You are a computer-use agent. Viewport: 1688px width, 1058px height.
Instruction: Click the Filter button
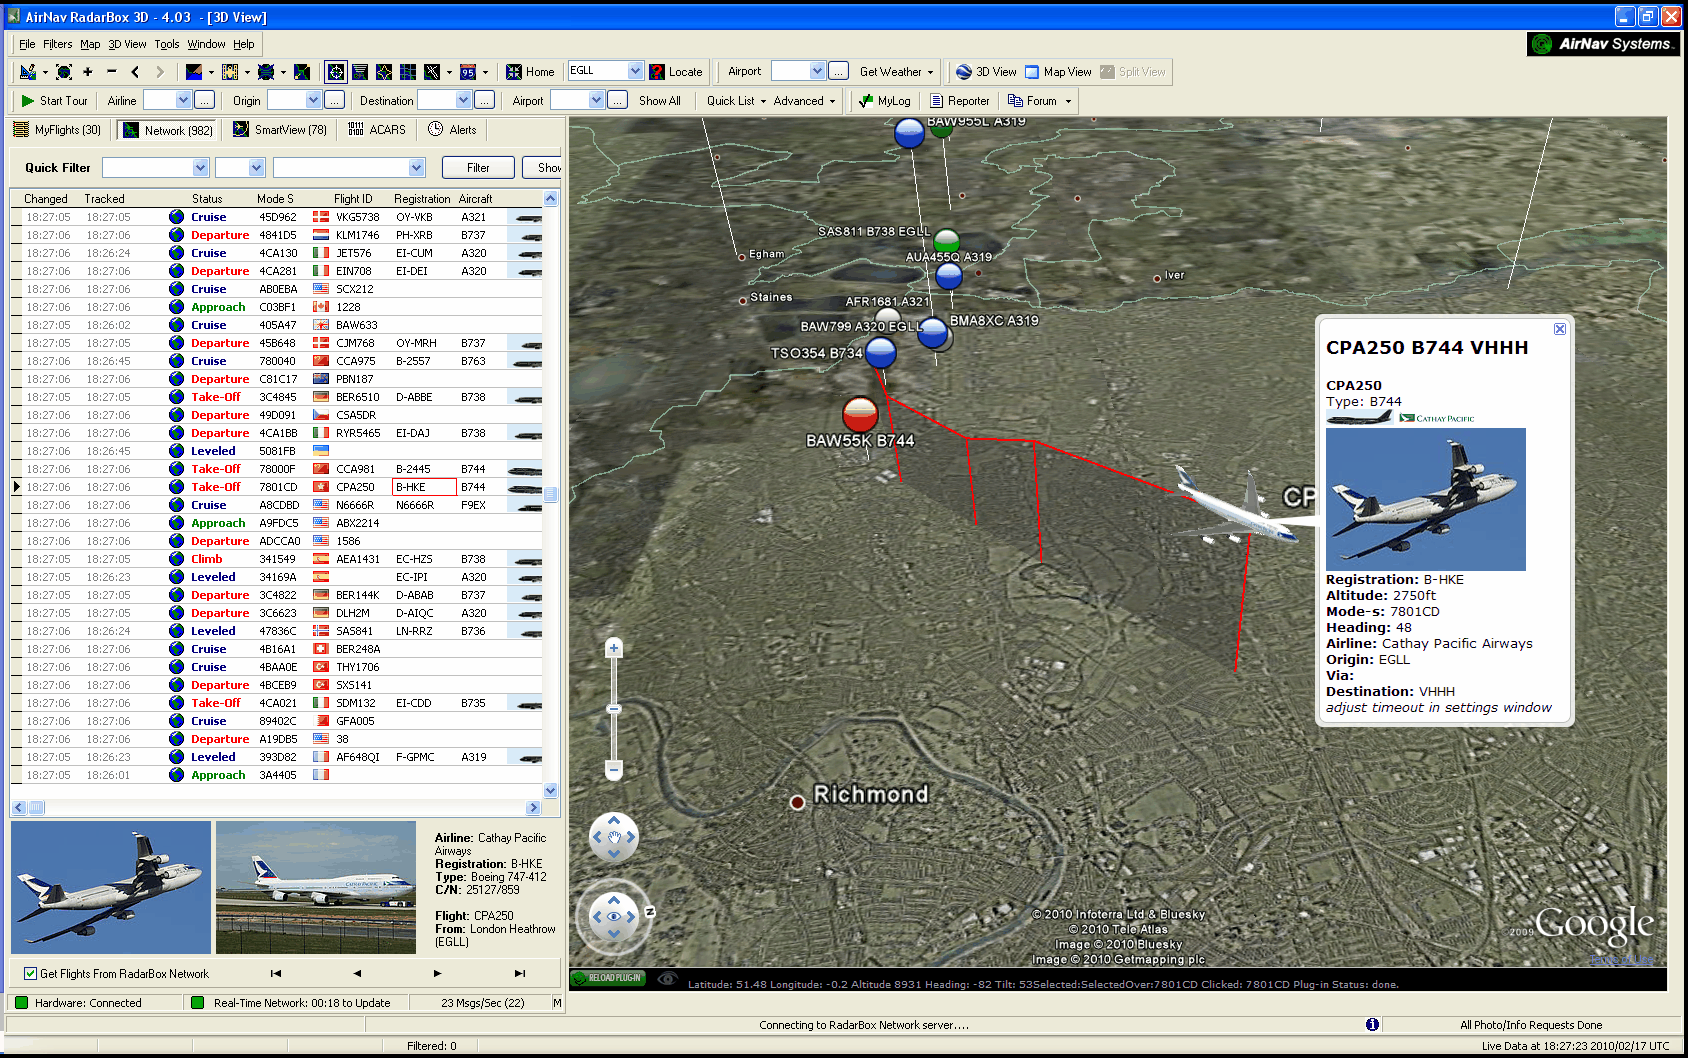point(478,168)
